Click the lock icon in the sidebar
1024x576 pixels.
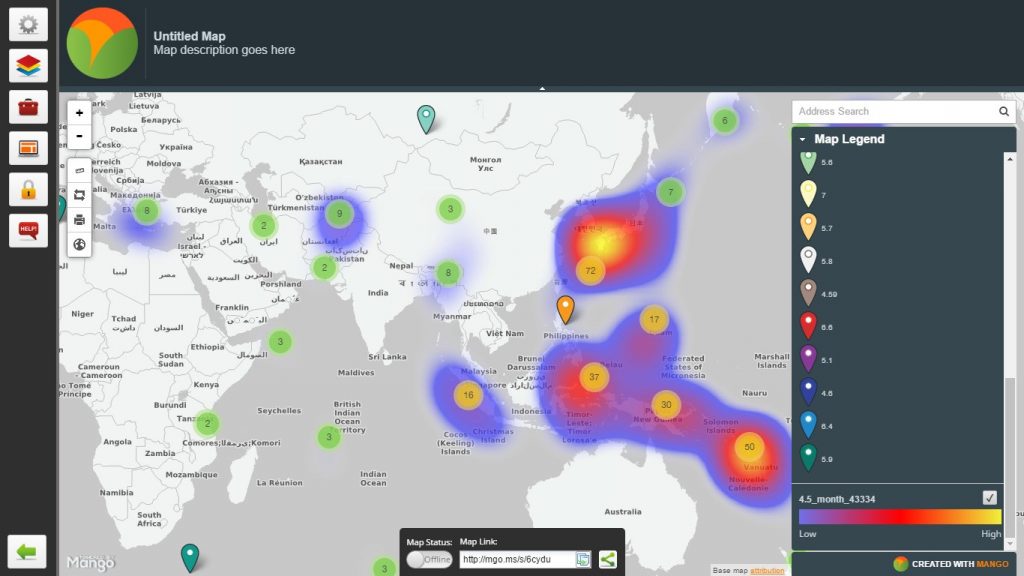[x=27, y=188]
